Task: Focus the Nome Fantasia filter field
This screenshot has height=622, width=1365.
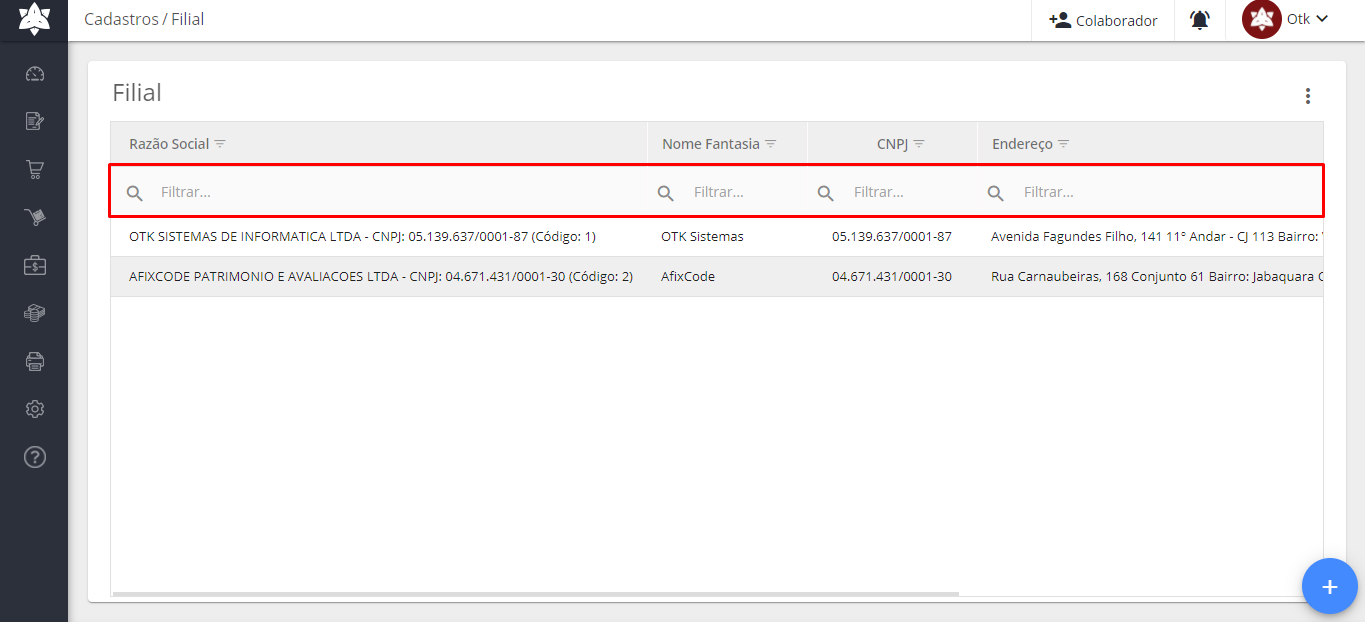Action: pos(745,192)
